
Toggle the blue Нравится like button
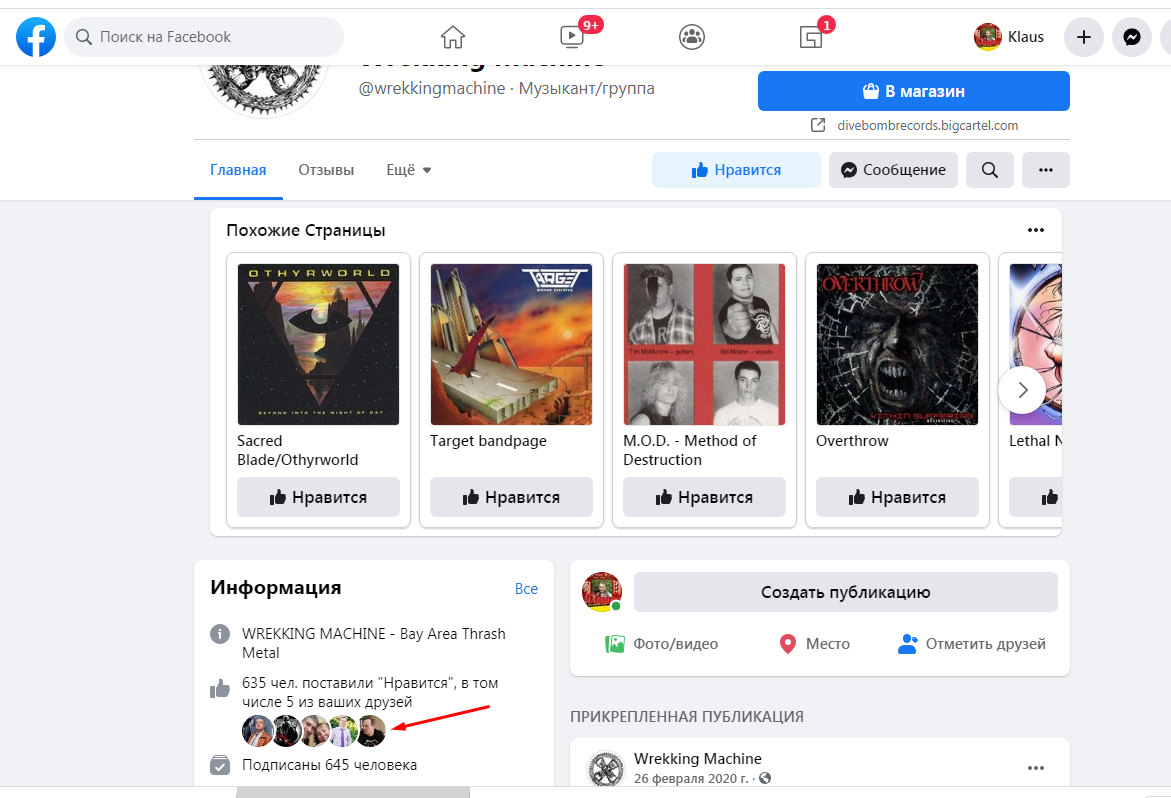coord(736,169)
